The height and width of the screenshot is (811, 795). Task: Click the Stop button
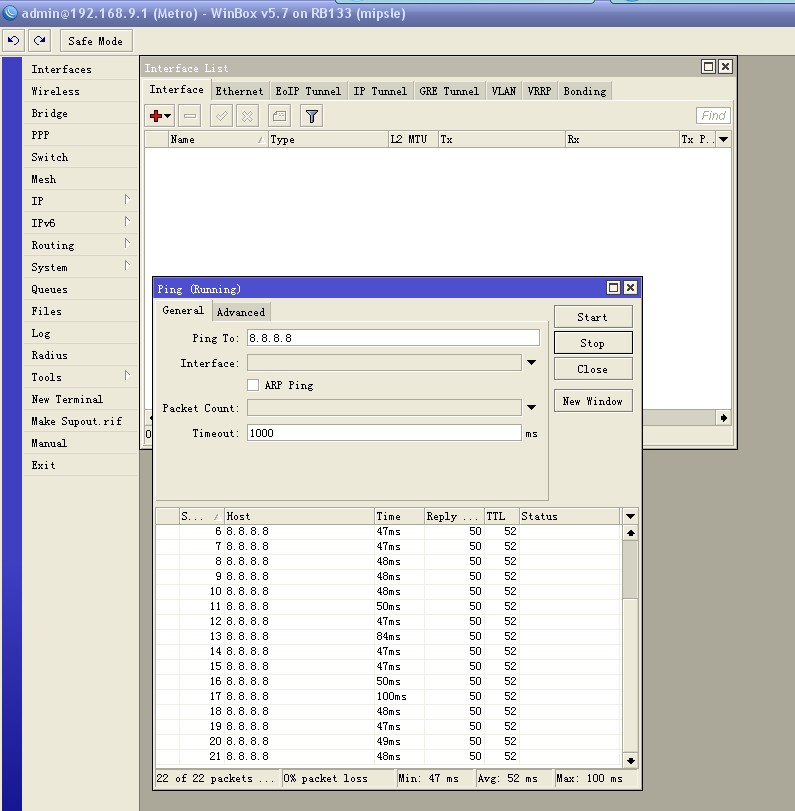click(593, 343)
